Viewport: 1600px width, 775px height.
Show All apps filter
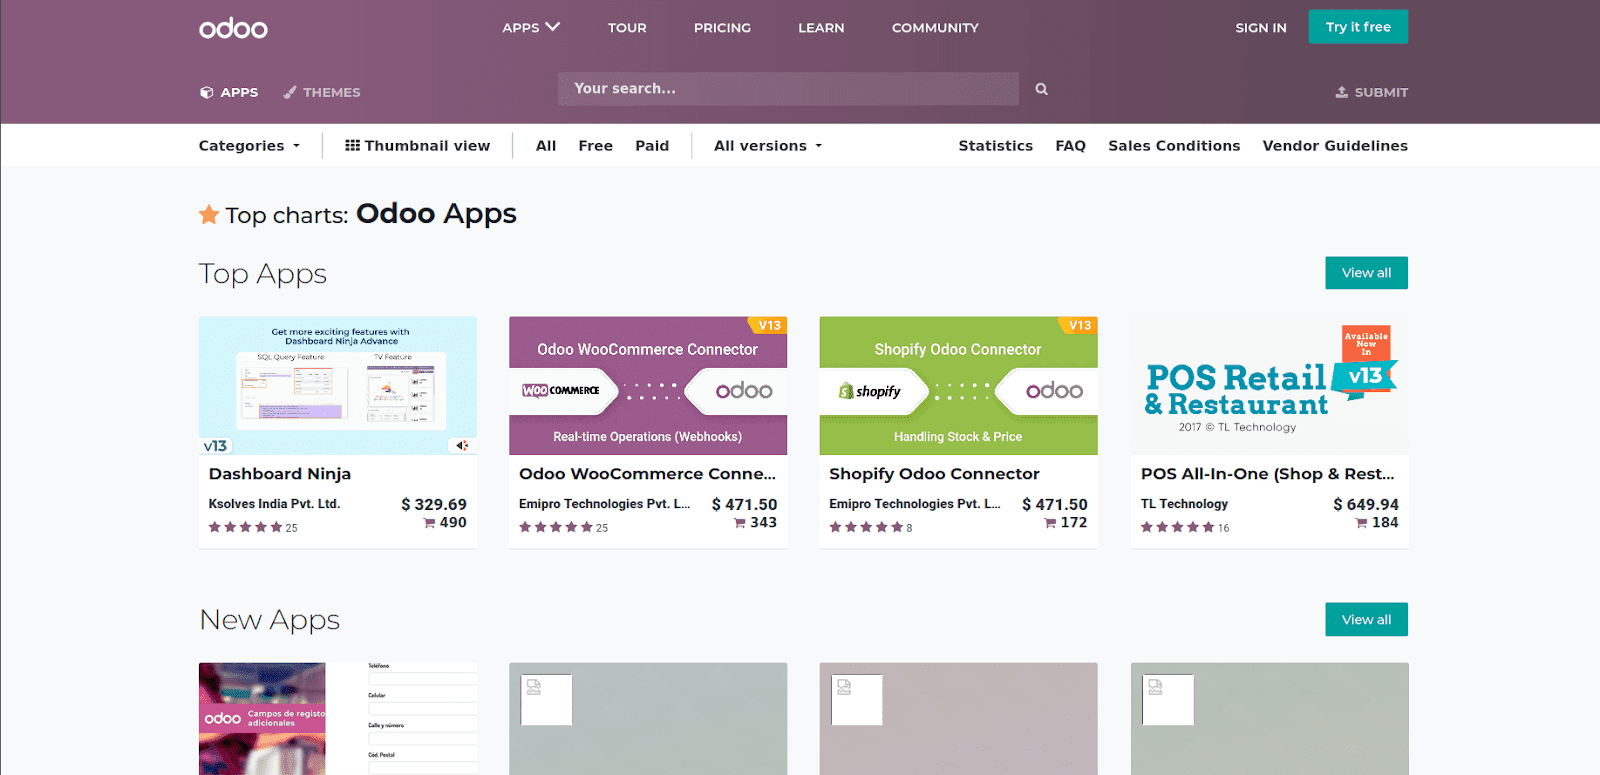click(546, 146)
